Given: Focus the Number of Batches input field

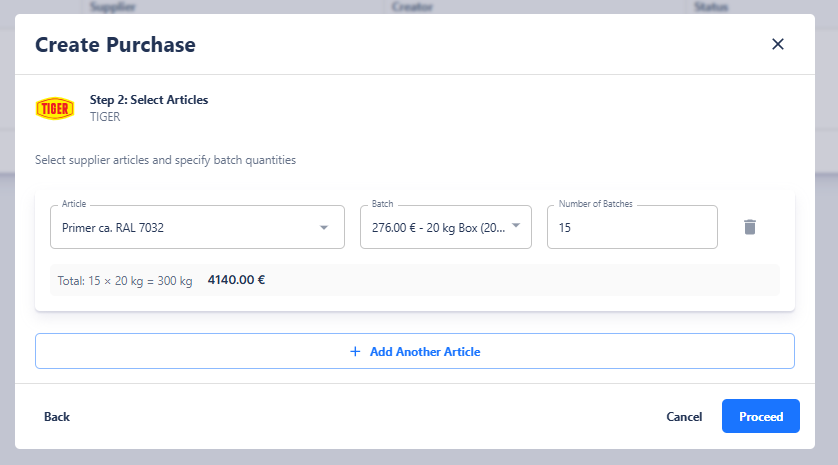Looking at the screenshot, I should (631, 228).
